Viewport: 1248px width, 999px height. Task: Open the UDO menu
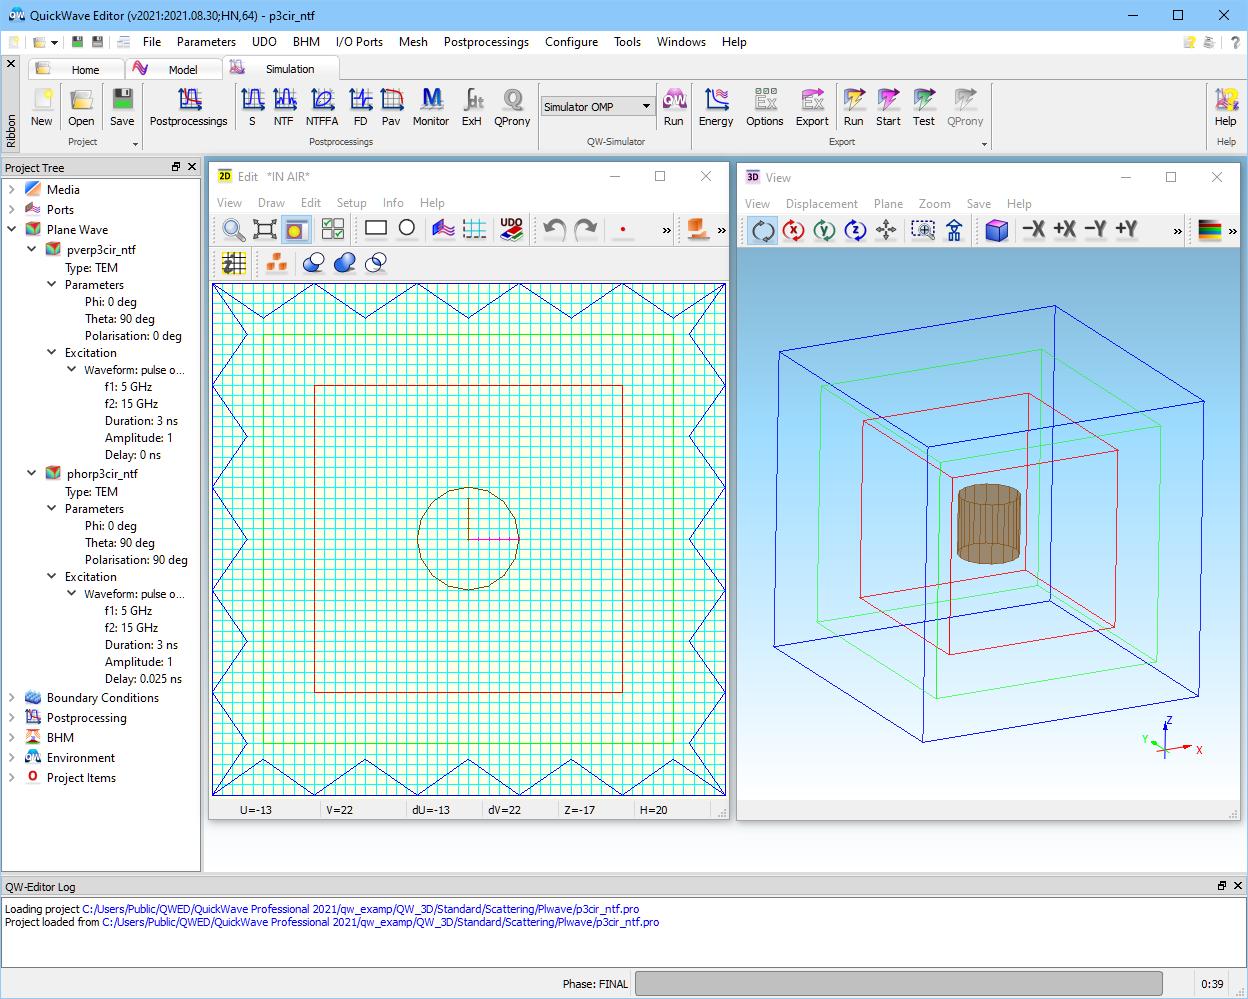click(264, 42)
